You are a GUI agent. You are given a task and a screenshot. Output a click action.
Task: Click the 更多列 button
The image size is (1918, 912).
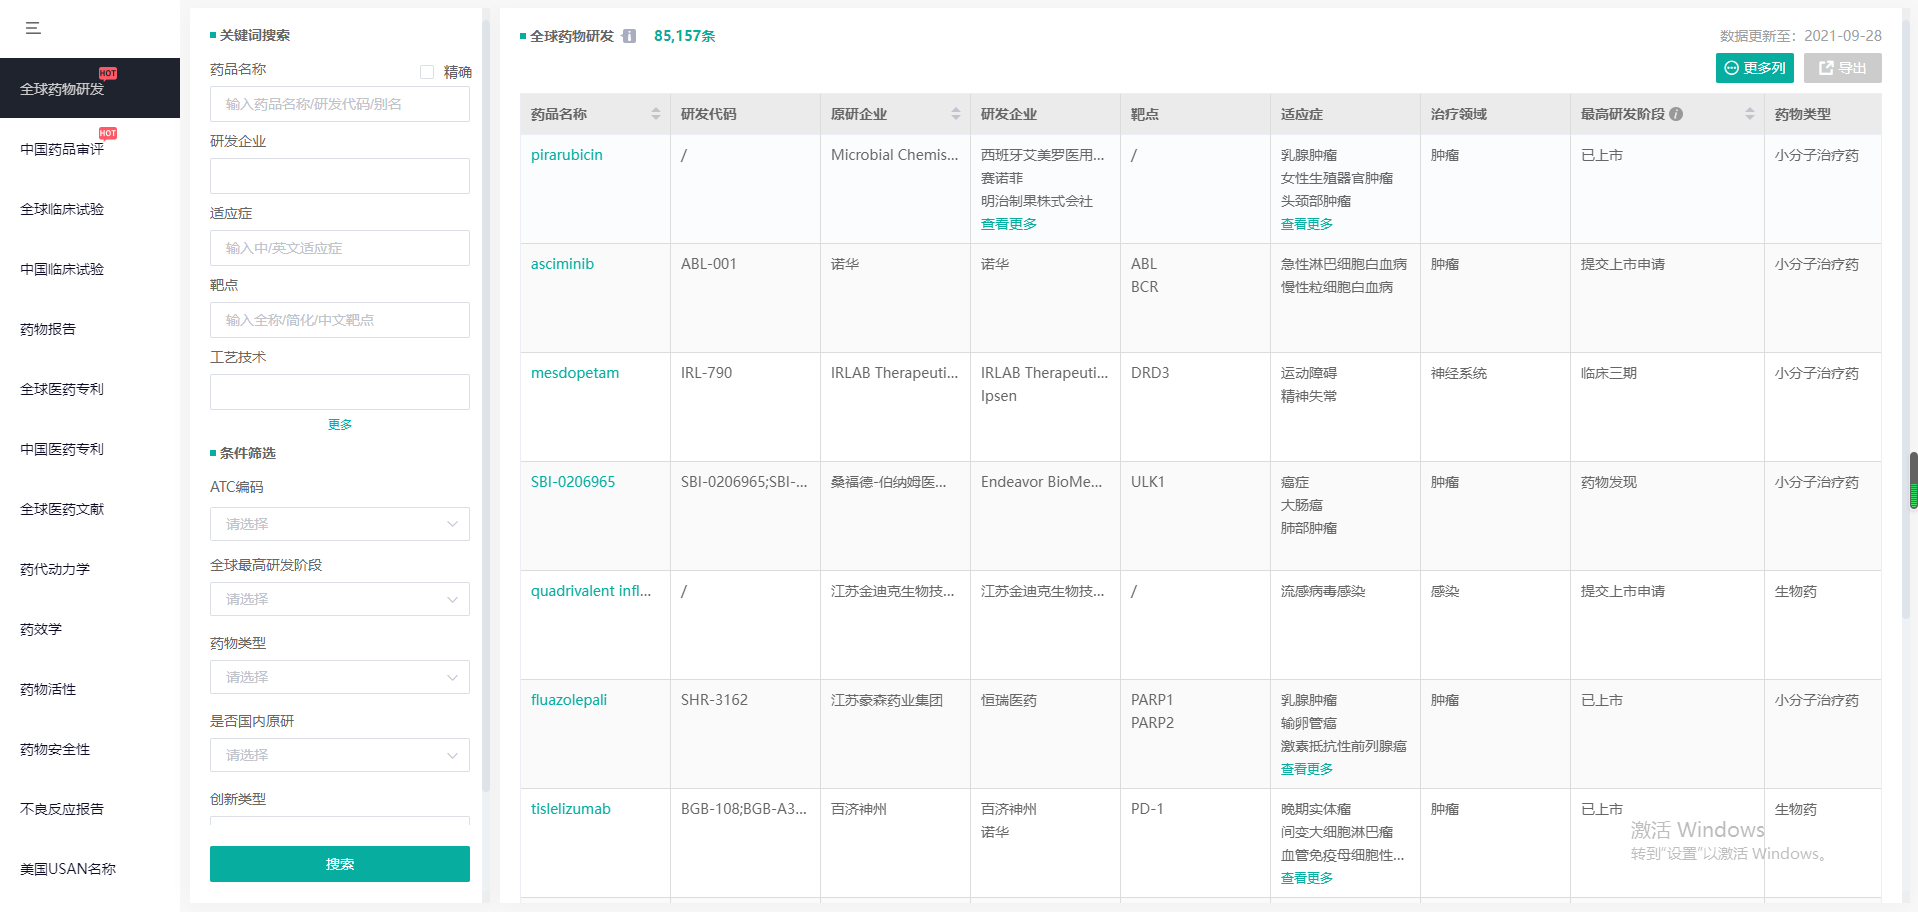(x=1755, y=68)
